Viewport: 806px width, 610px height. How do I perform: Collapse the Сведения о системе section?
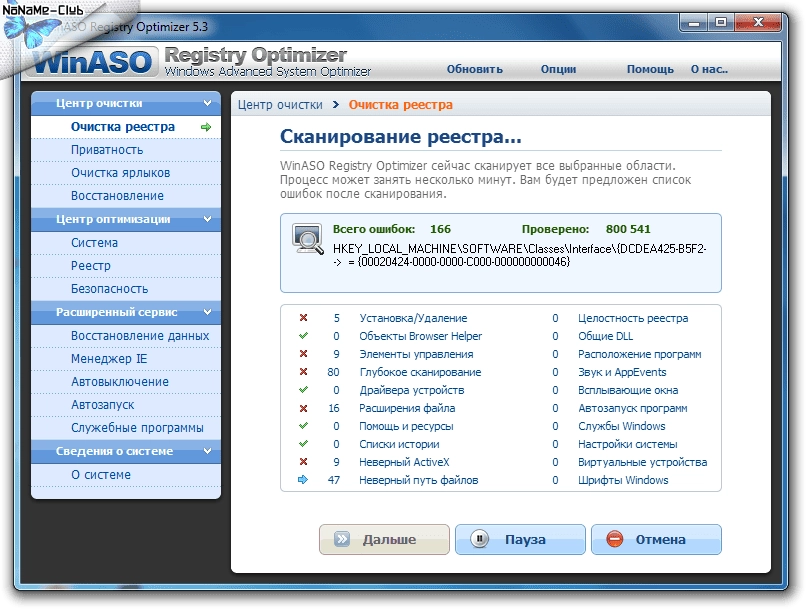(207, 451)
